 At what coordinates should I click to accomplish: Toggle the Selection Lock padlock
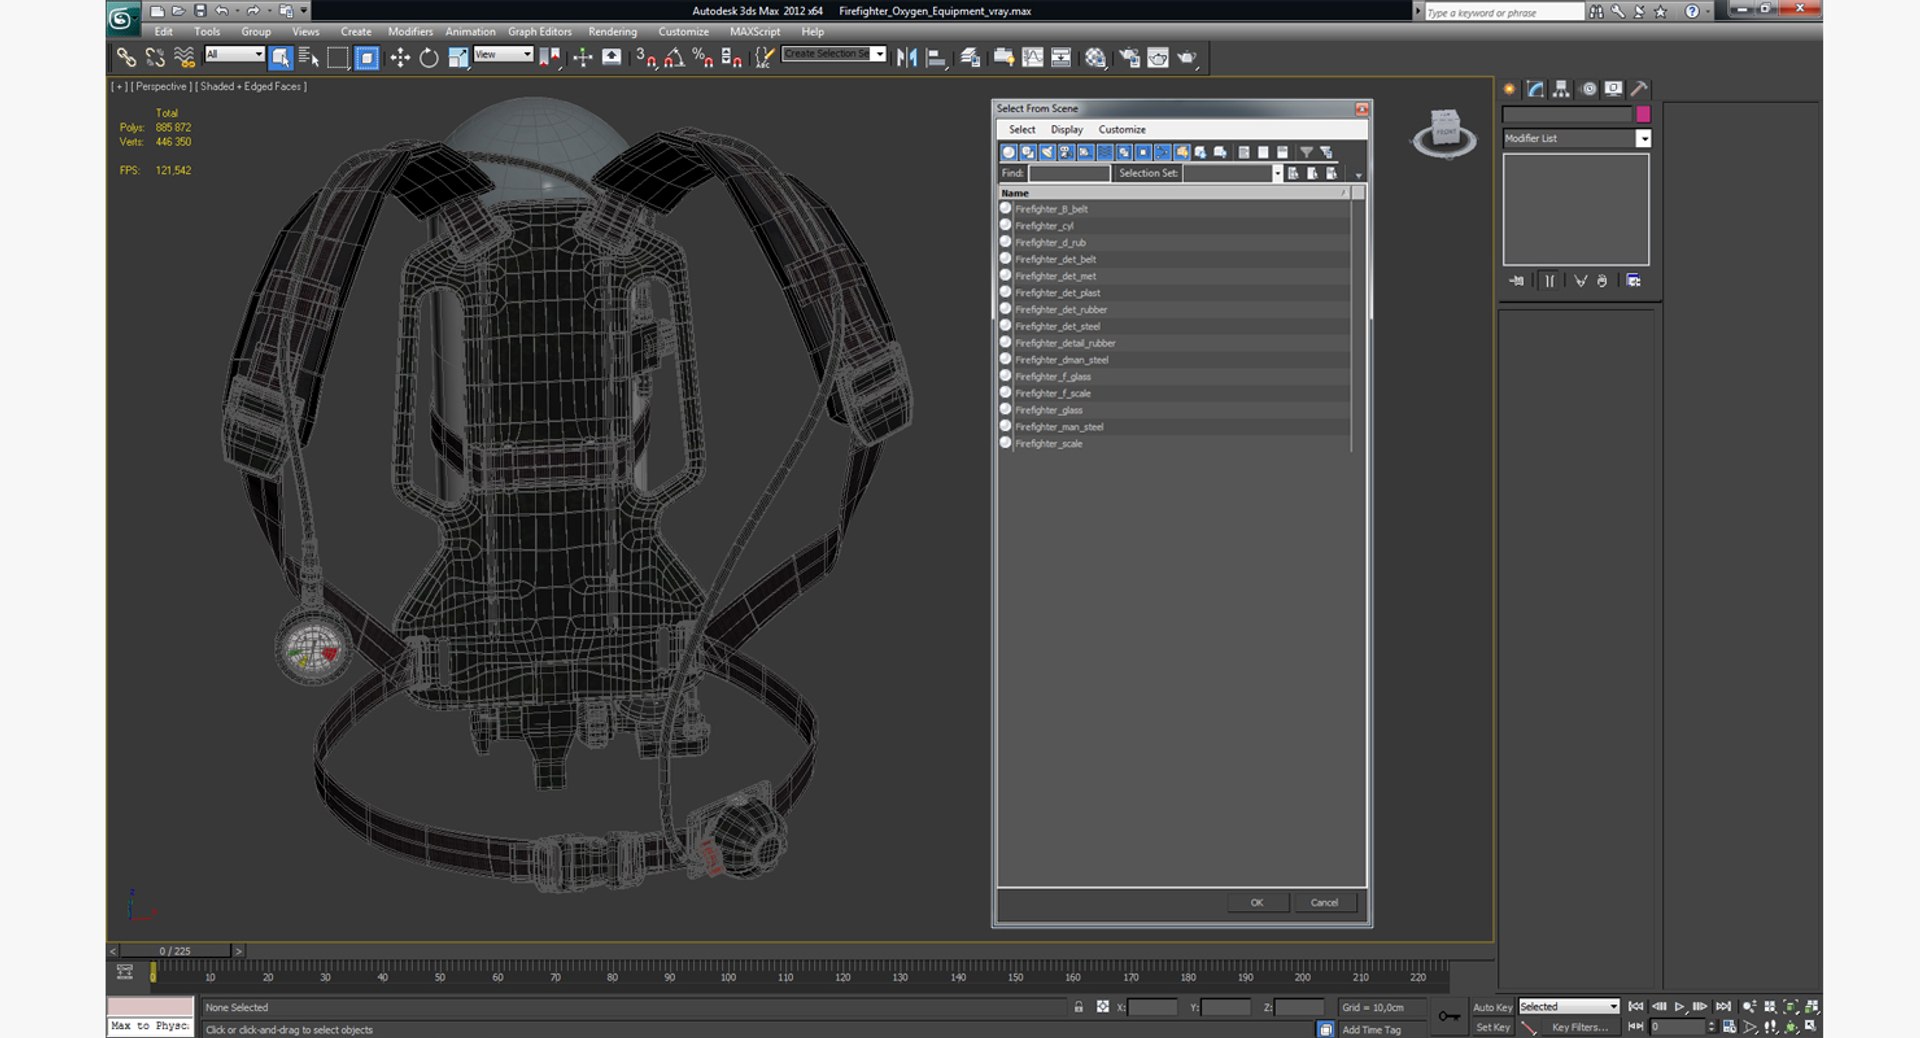click(x=1078, y=1007)
